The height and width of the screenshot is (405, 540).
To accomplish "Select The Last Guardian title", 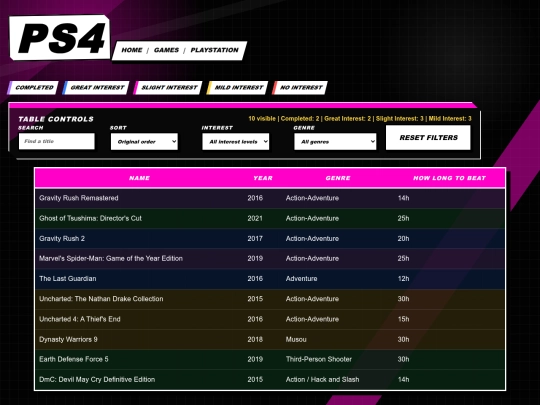I will click(x=68, y=279).
